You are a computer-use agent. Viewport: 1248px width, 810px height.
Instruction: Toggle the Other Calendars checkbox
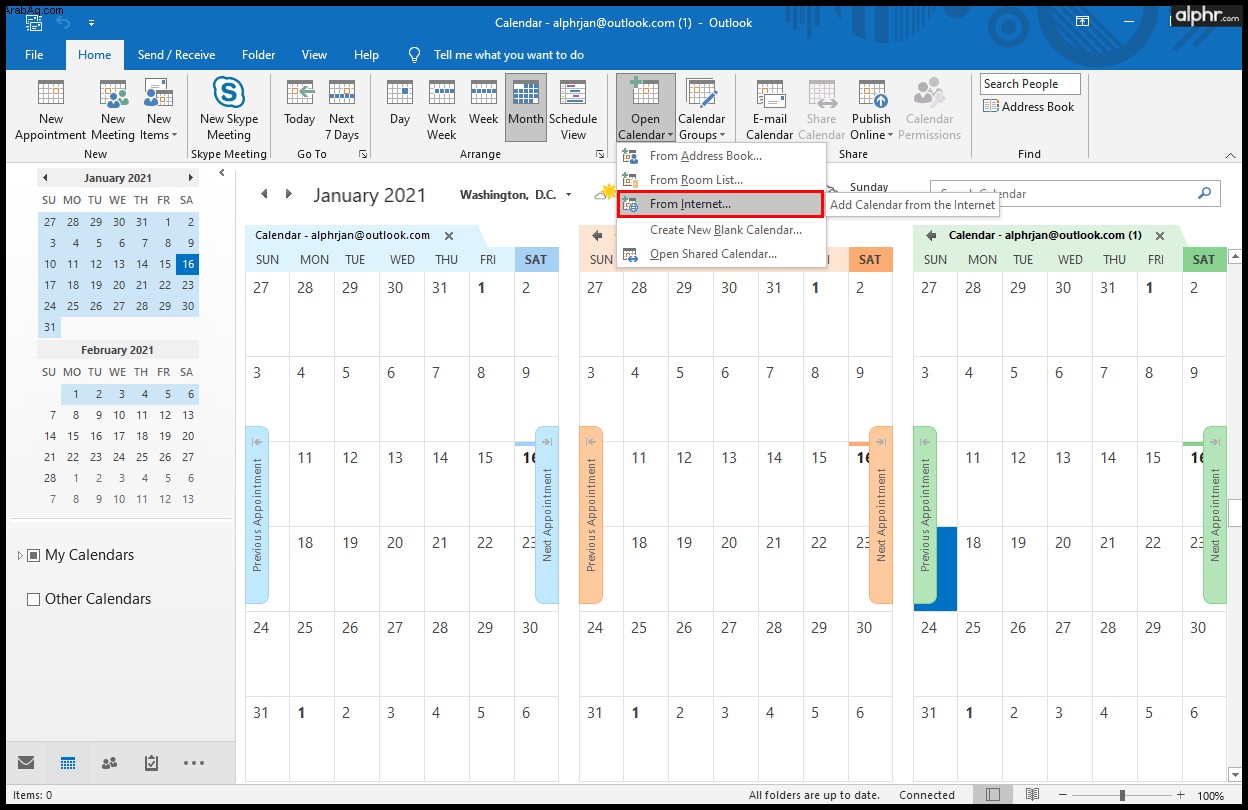[33, 599]
